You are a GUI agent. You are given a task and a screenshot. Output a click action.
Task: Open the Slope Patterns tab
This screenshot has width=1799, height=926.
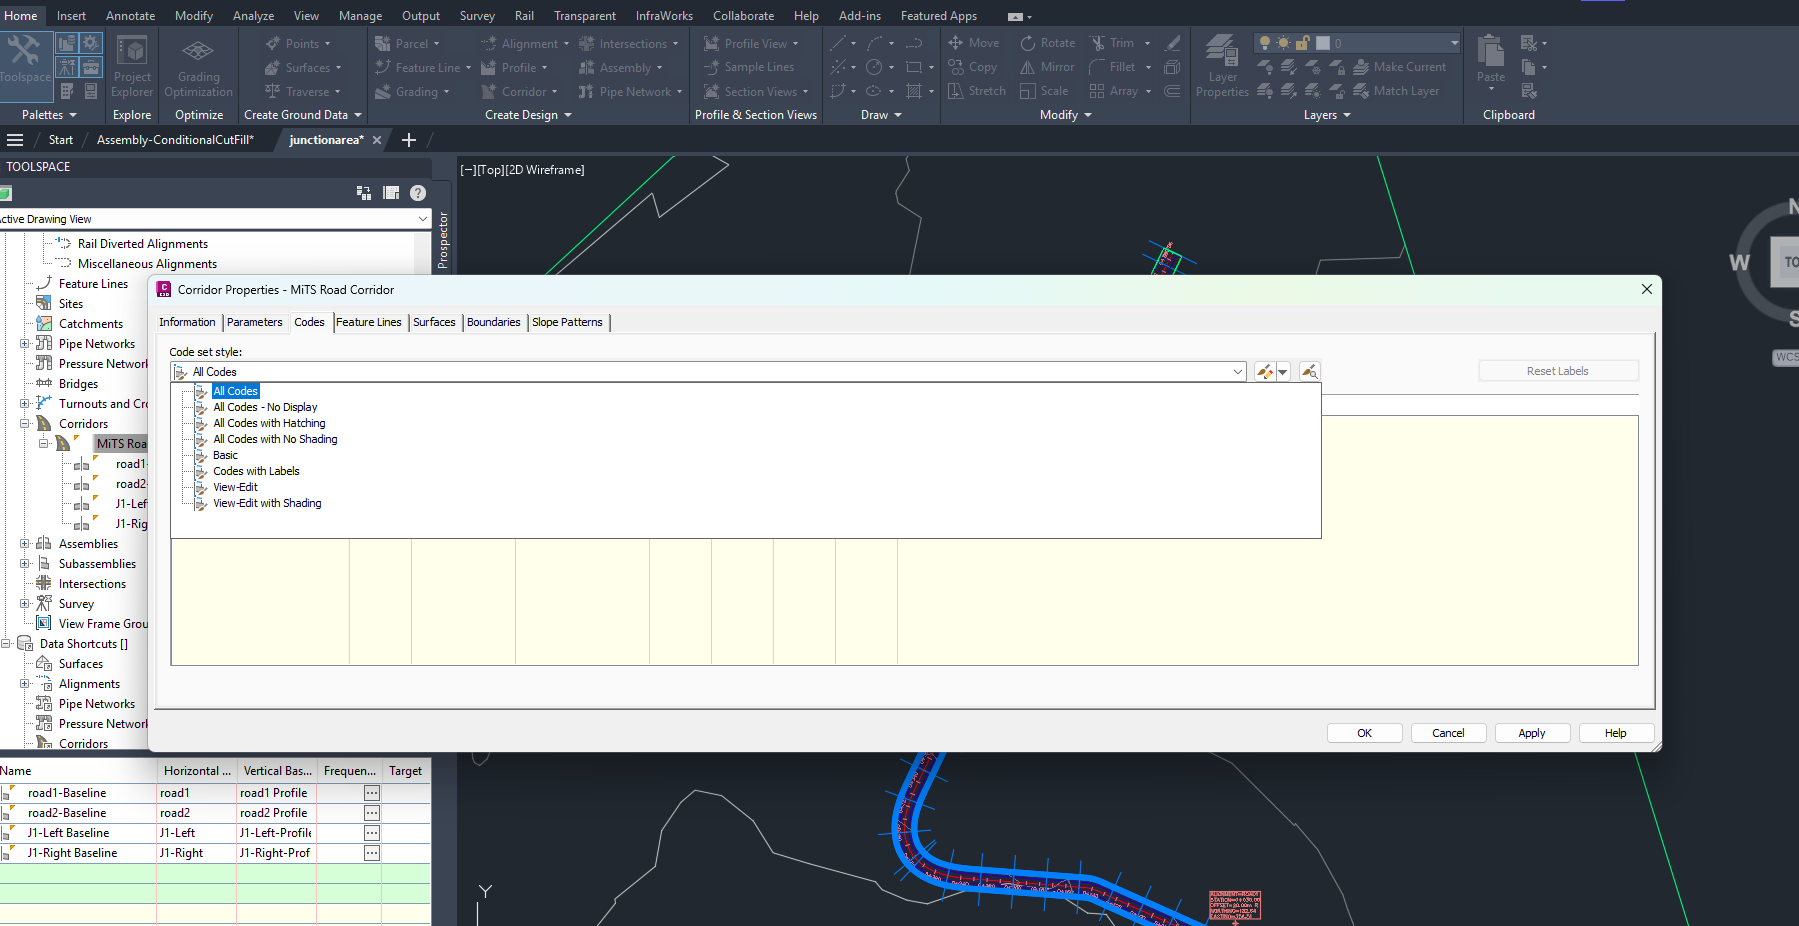(x=567, y=322)
